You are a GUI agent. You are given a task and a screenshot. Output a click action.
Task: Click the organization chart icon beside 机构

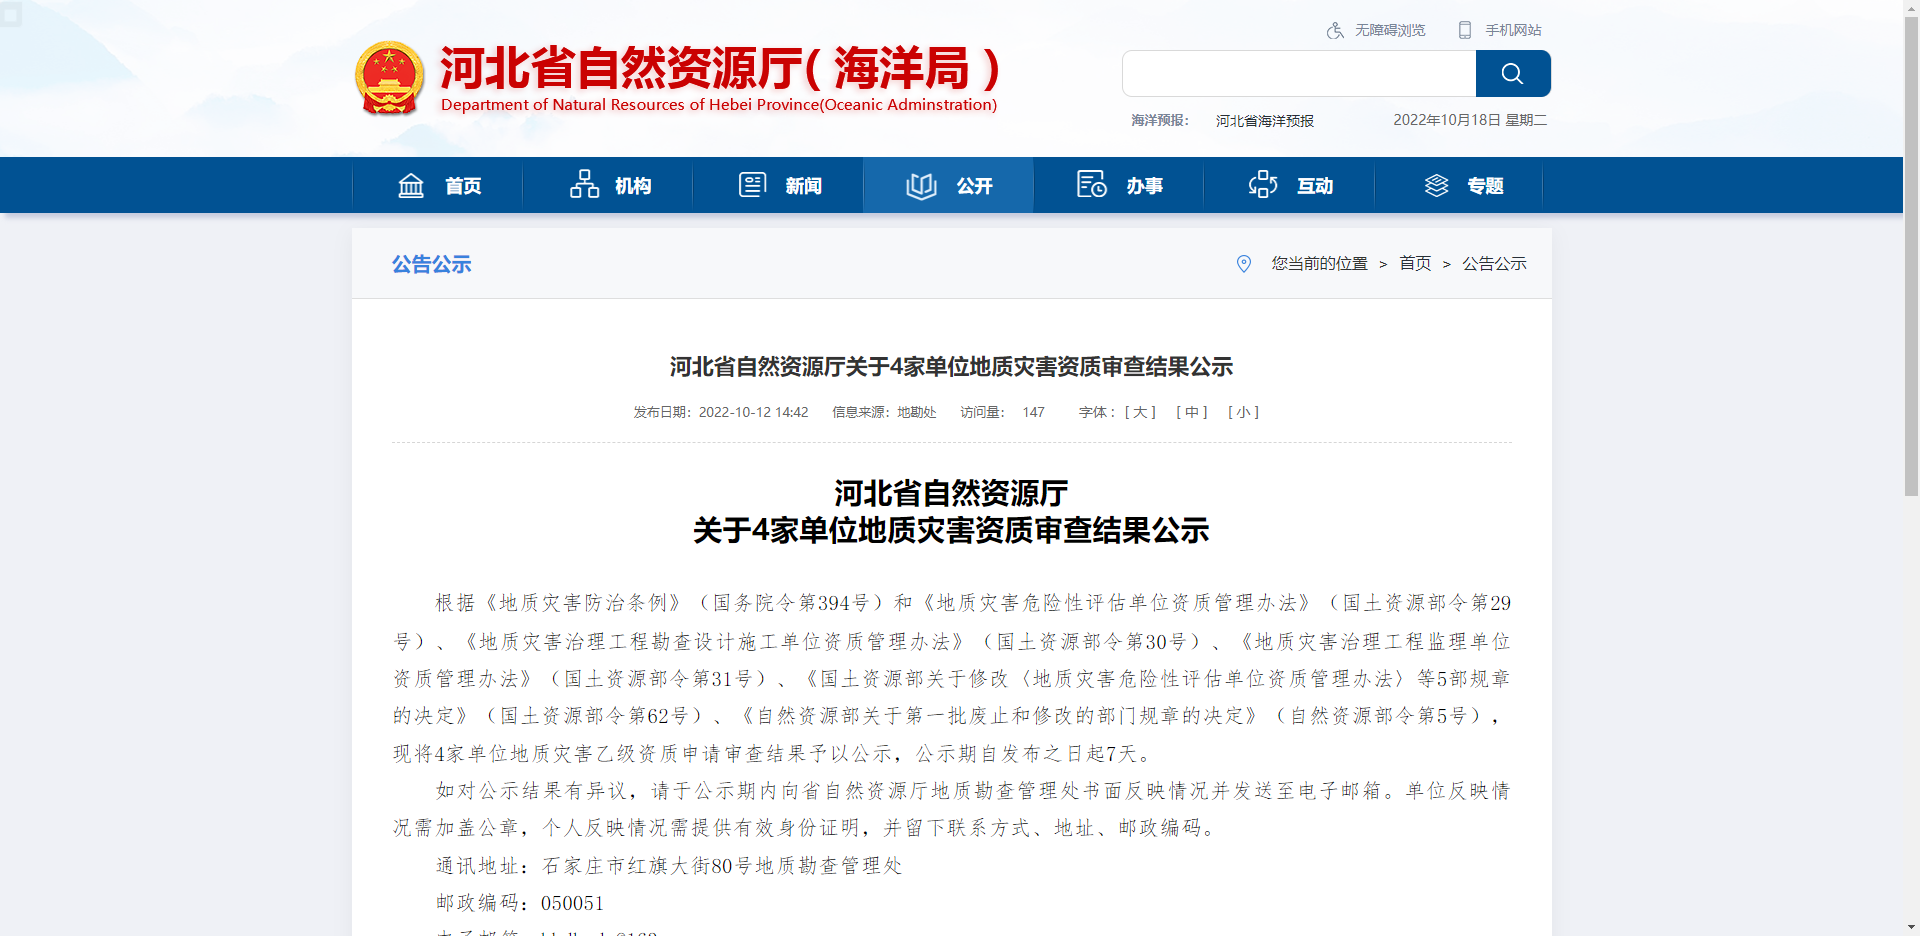583,184
